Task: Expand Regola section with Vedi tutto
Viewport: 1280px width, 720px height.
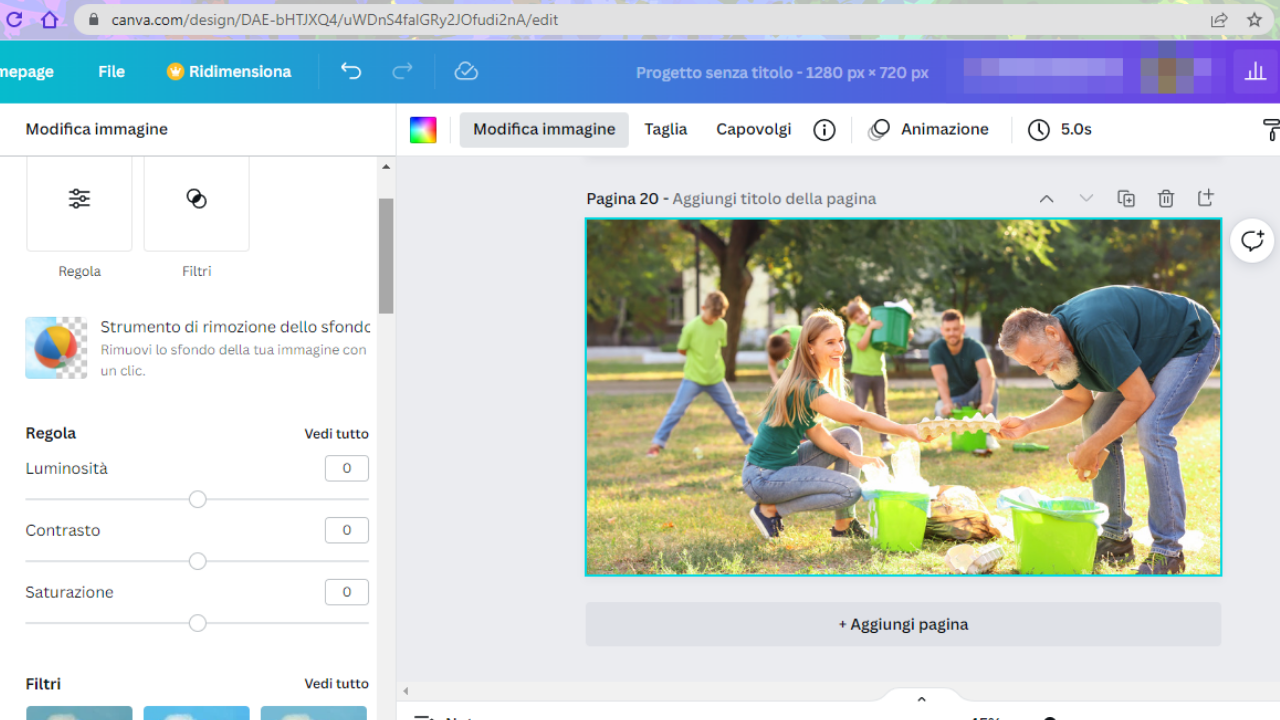Action: coord(336,434)
